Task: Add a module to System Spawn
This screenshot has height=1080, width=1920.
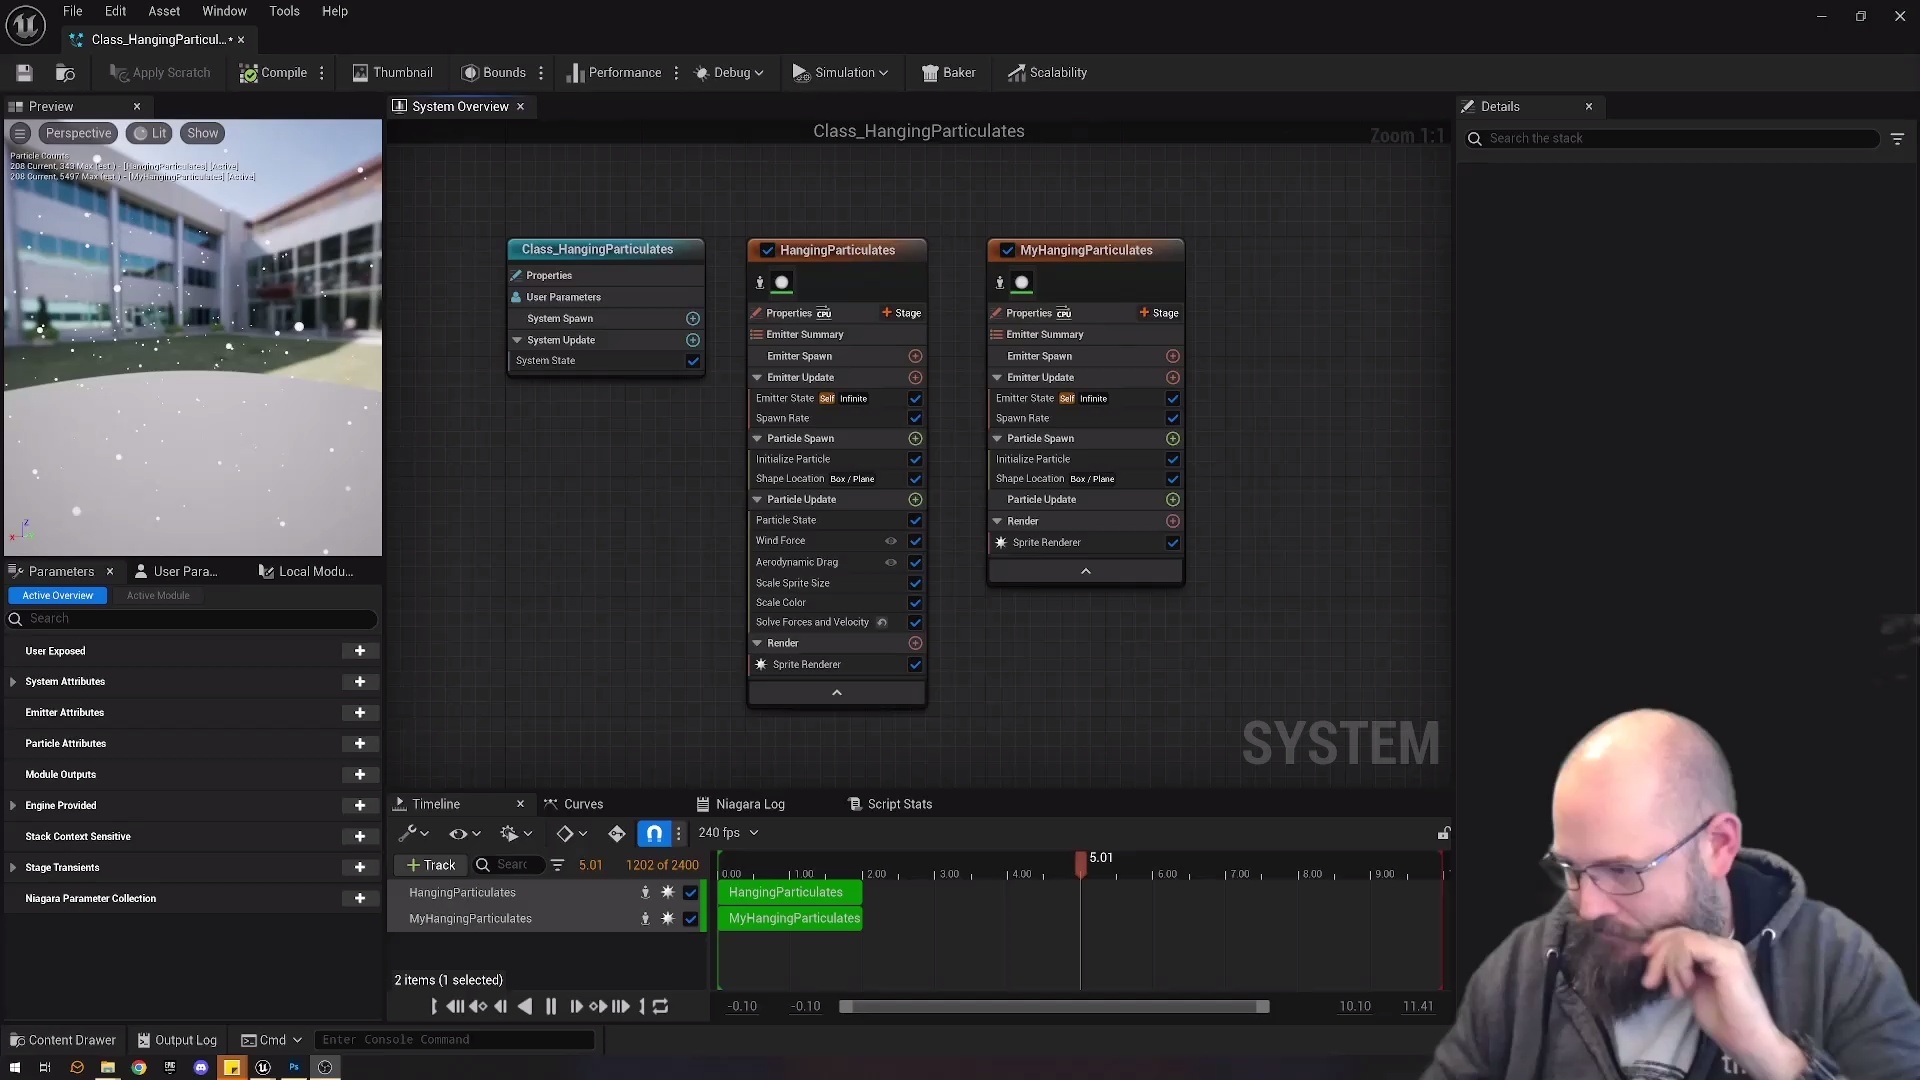Action: [693, 318]
